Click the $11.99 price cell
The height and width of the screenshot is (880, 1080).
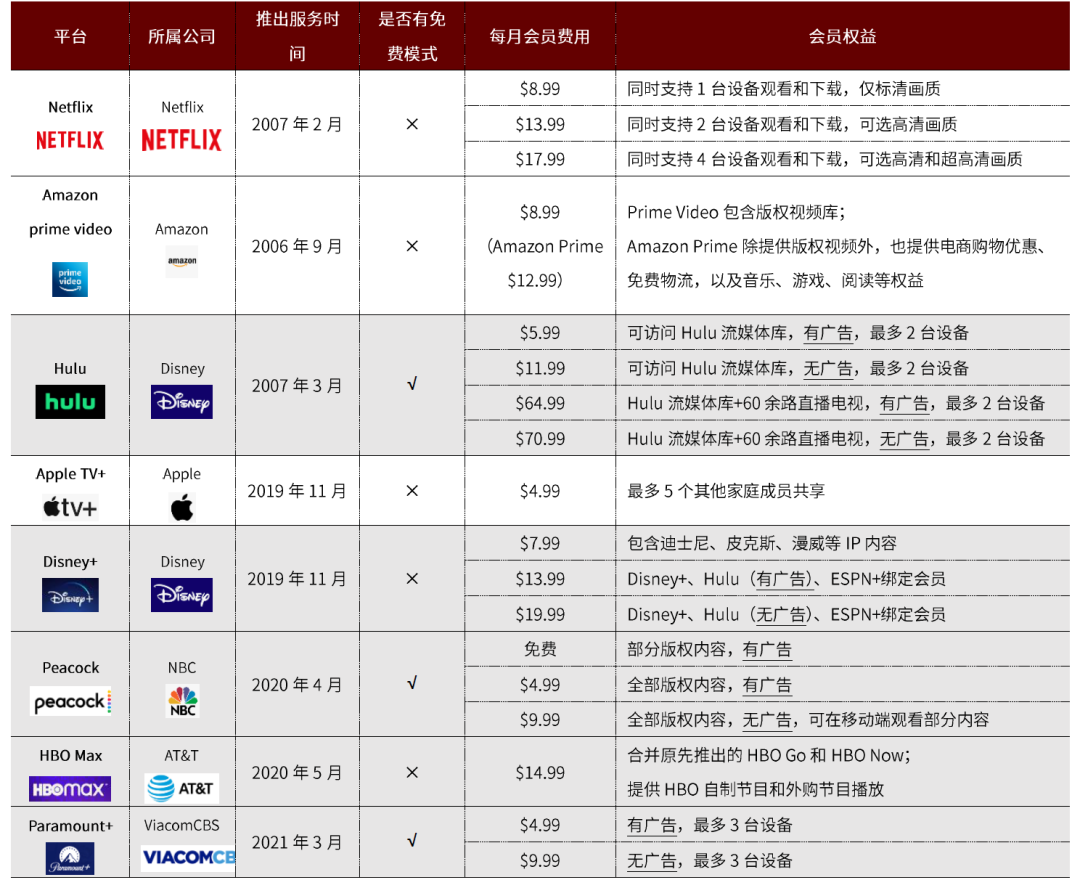540,369
